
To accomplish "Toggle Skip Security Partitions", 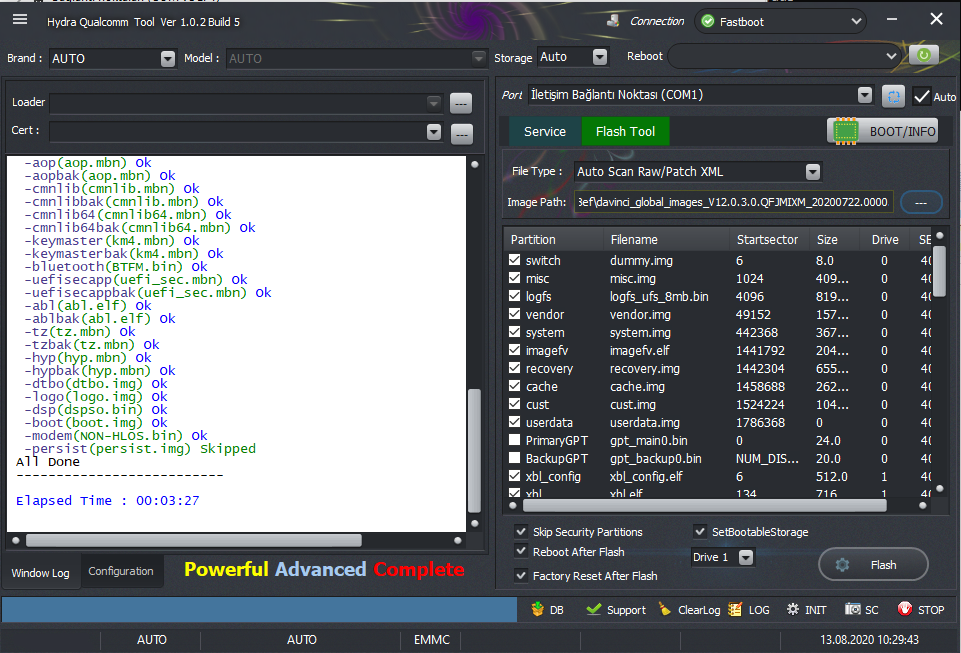I will (521, 532).
